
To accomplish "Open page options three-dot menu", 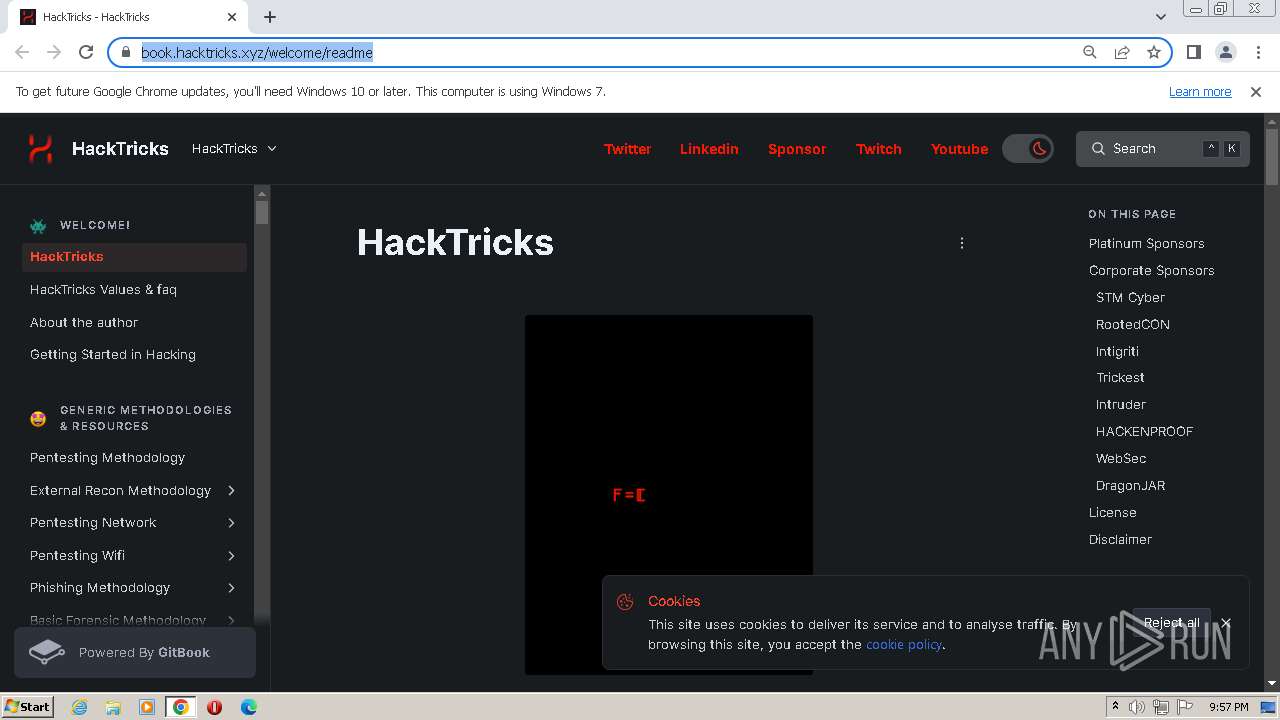I will pyautogui.click(x=962, y=243).
